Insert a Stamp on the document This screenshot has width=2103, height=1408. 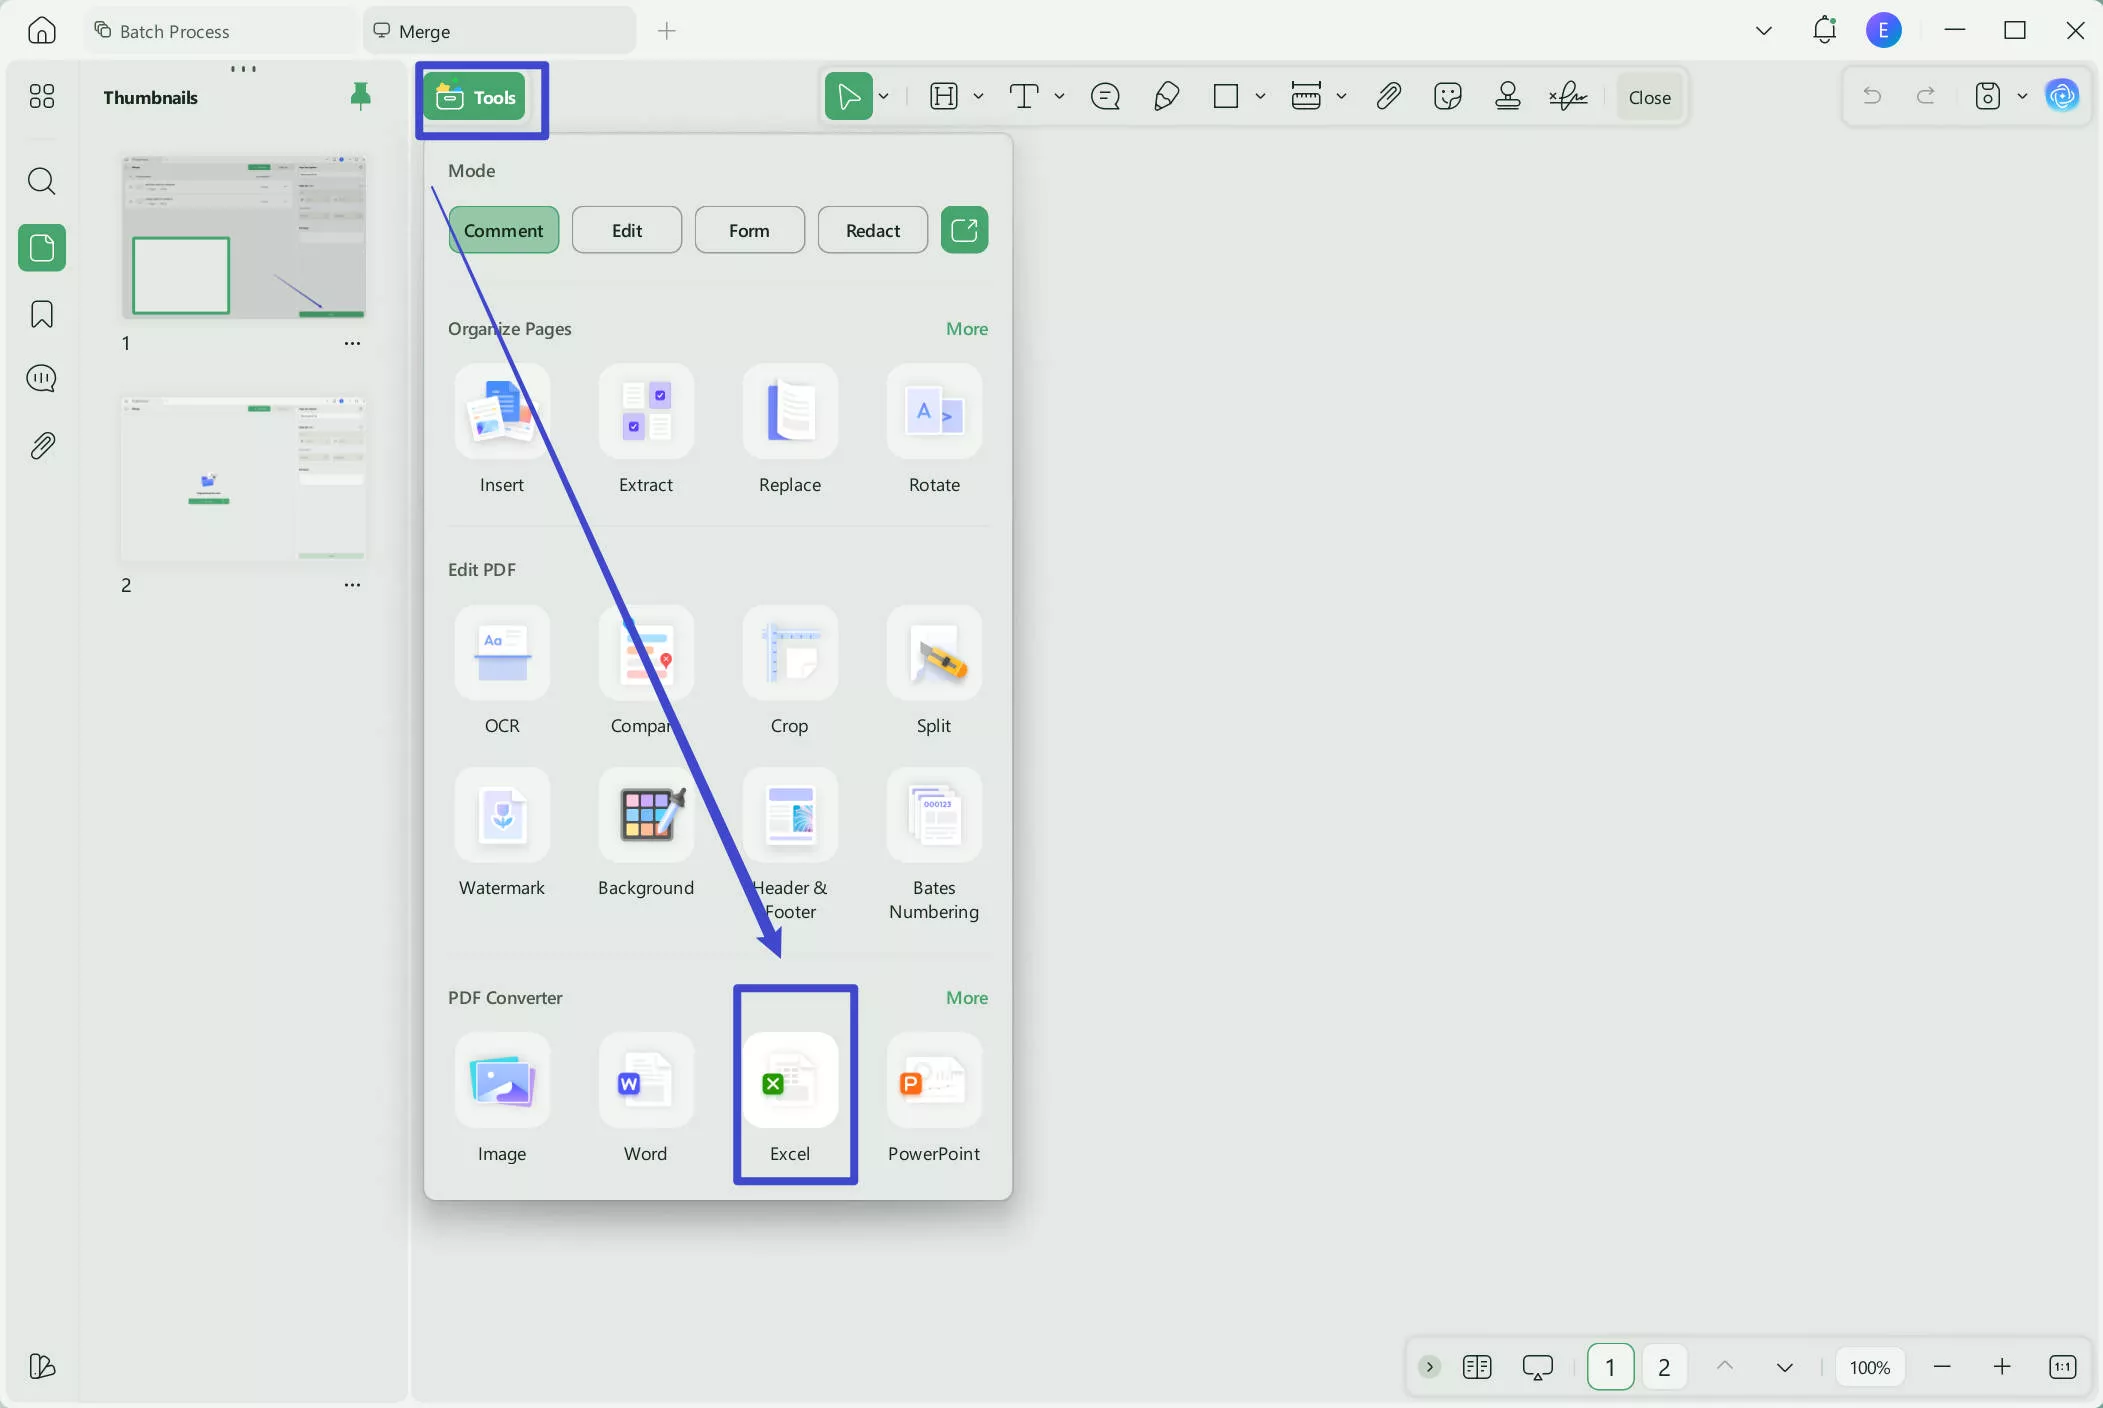1507,96
